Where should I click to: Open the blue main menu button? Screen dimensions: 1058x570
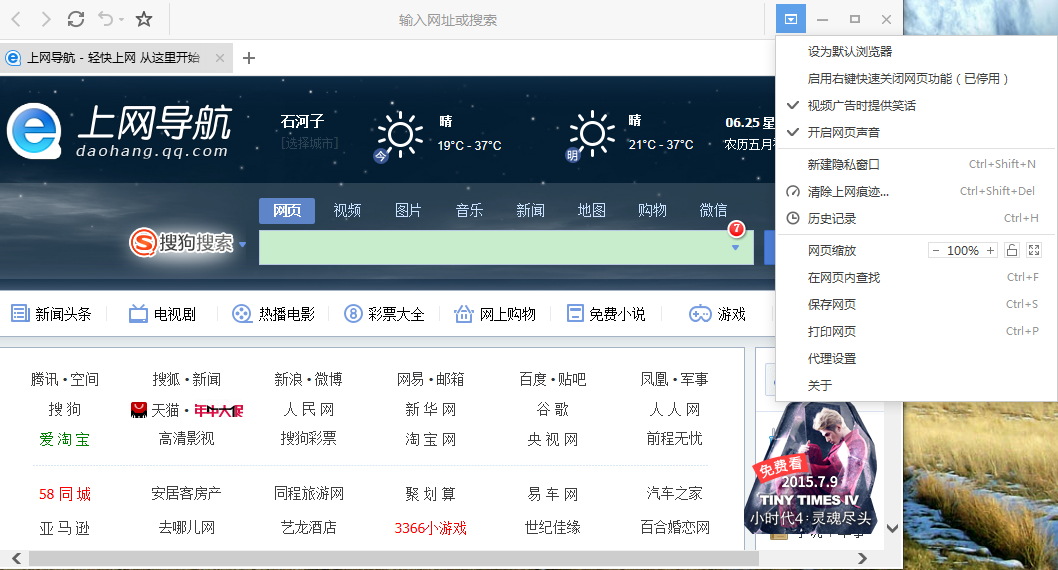point(791,19)
